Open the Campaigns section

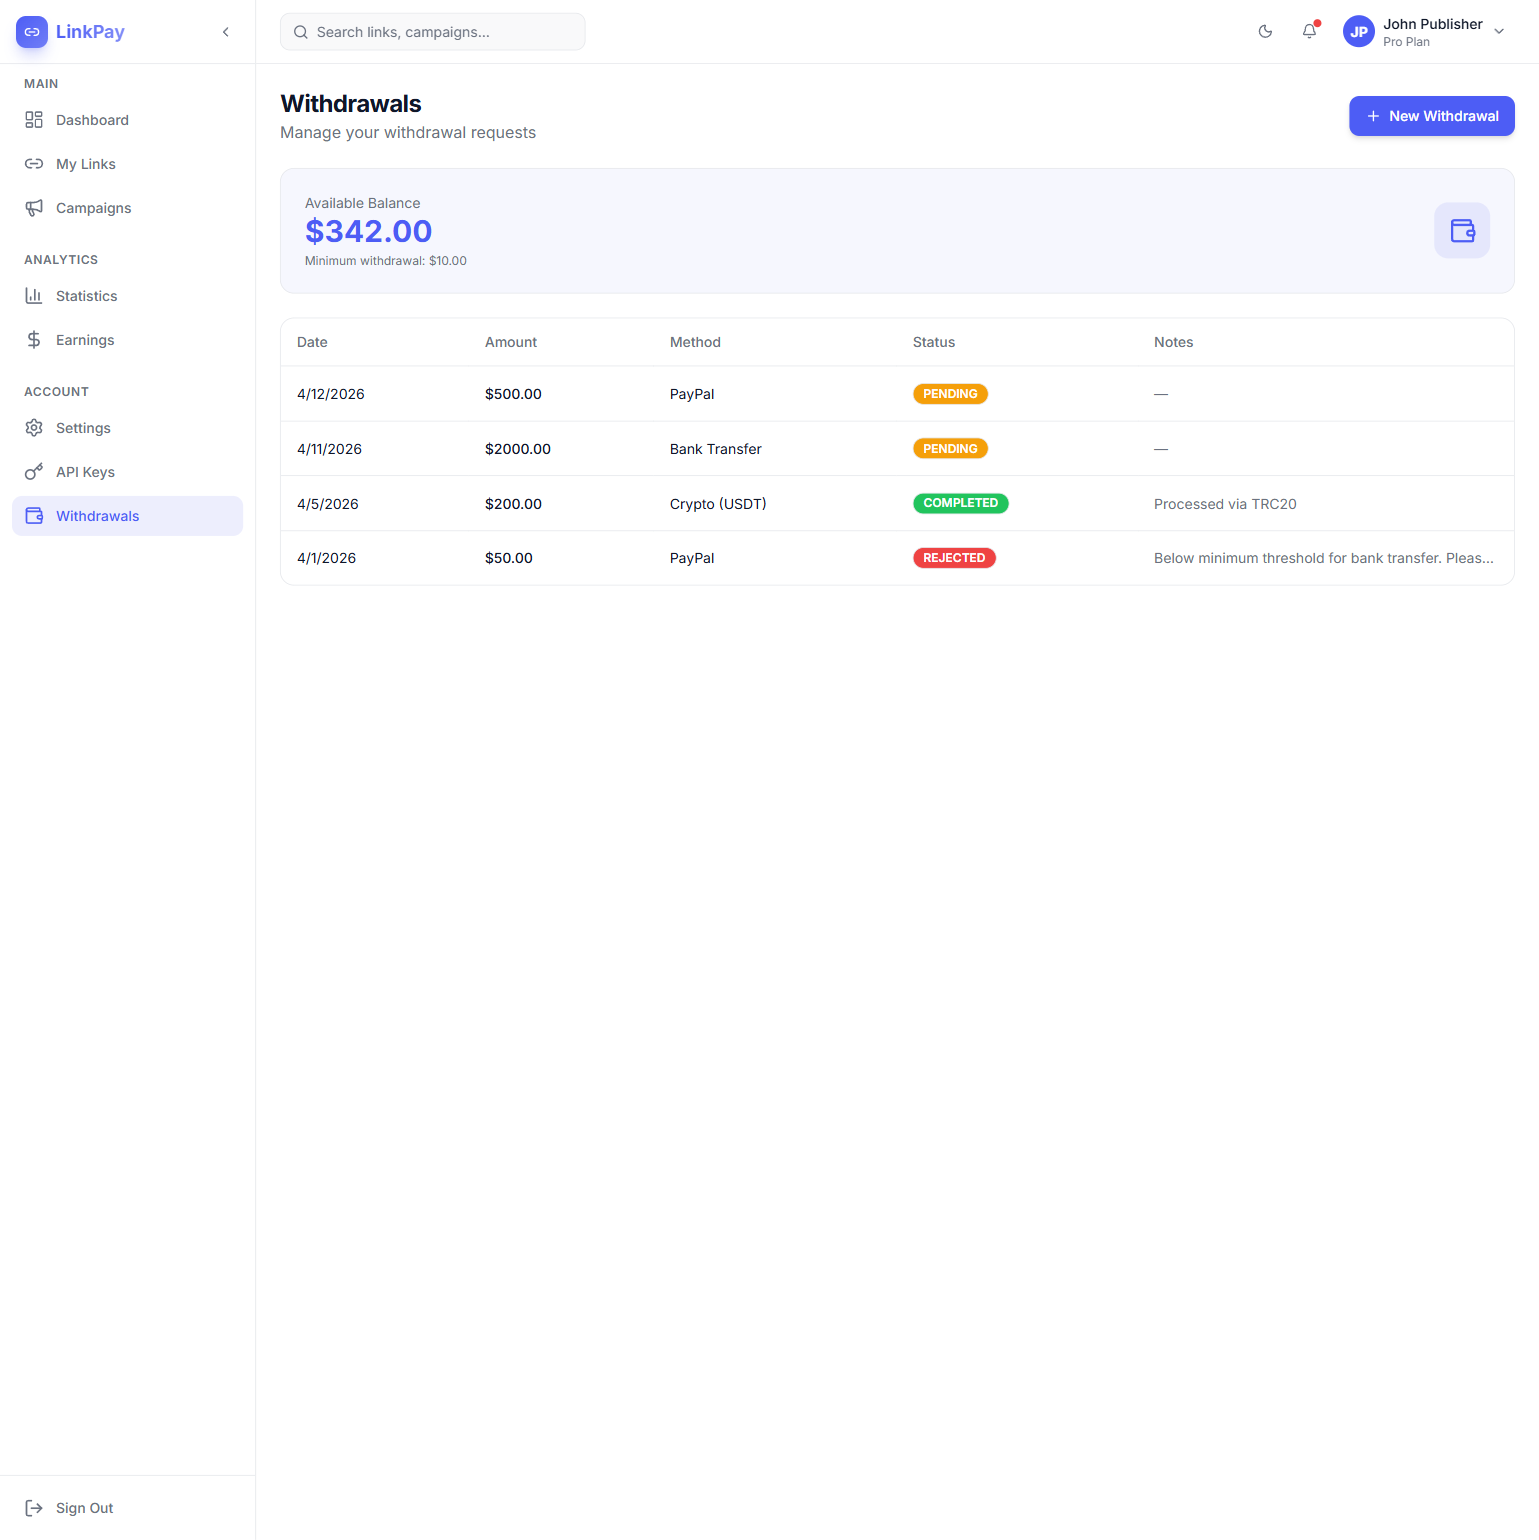[x=127, y=208]
